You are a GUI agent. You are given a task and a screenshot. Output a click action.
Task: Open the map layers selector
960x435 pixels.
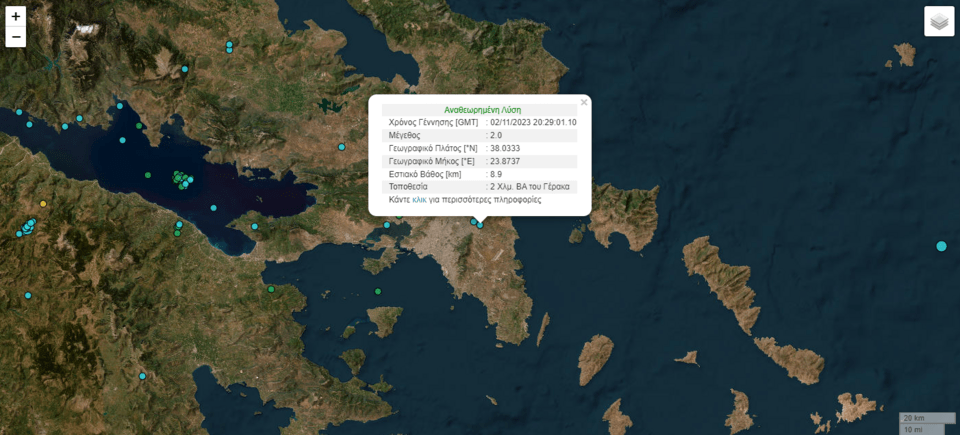[939, 22]
